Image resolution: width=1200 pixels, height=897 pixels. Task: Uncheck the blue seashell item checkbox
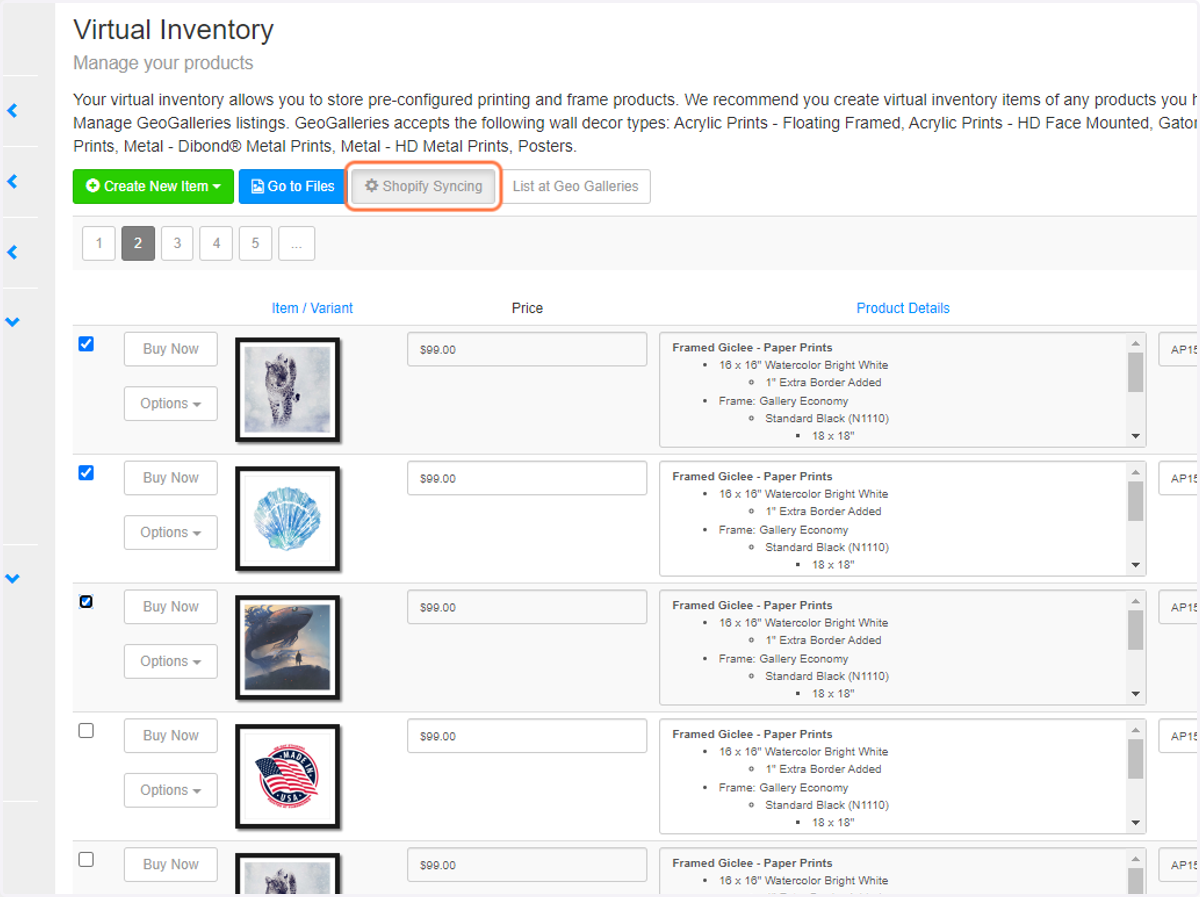[x=86, y=473]
